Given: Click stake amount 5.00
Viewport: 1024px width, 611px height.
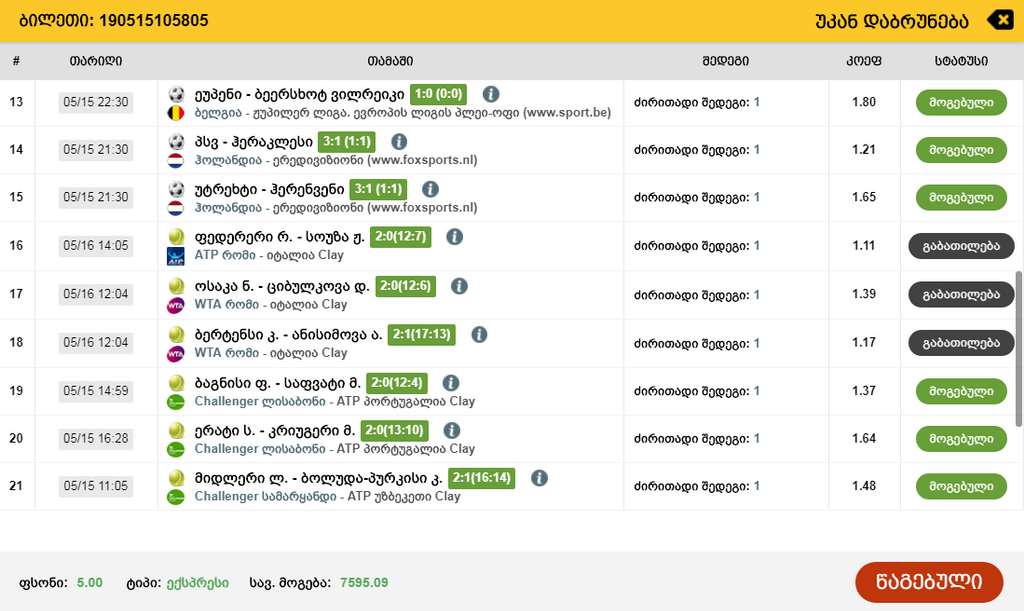Looking at the screenshot, I should tap(89, 582).
